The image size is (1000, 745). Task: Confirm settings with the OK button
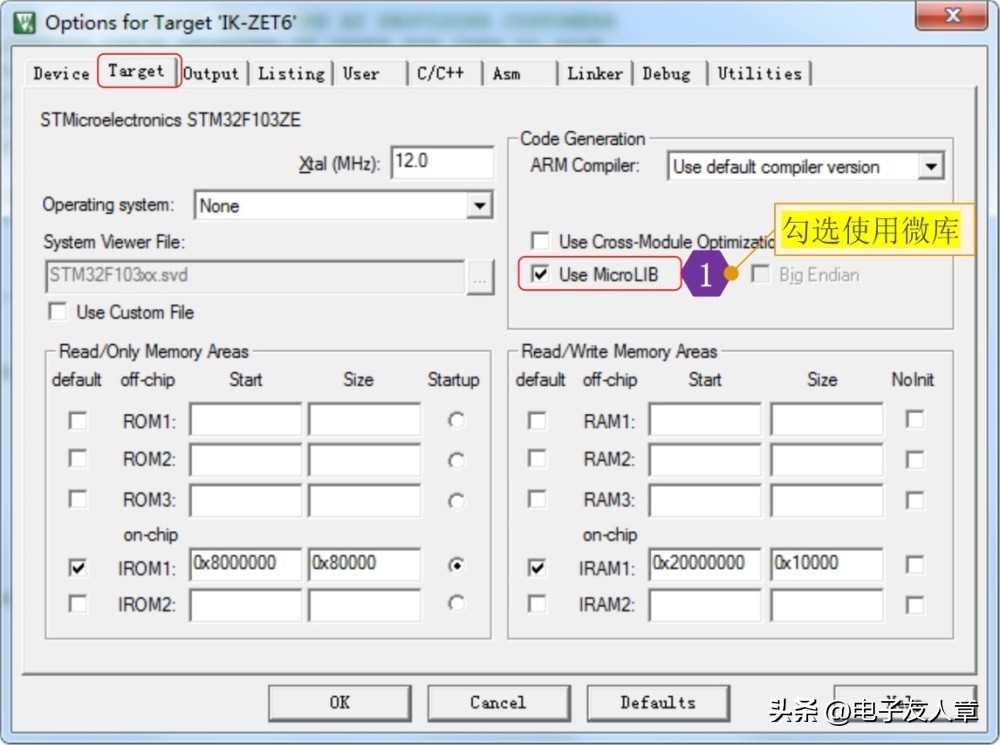[339, 703]
